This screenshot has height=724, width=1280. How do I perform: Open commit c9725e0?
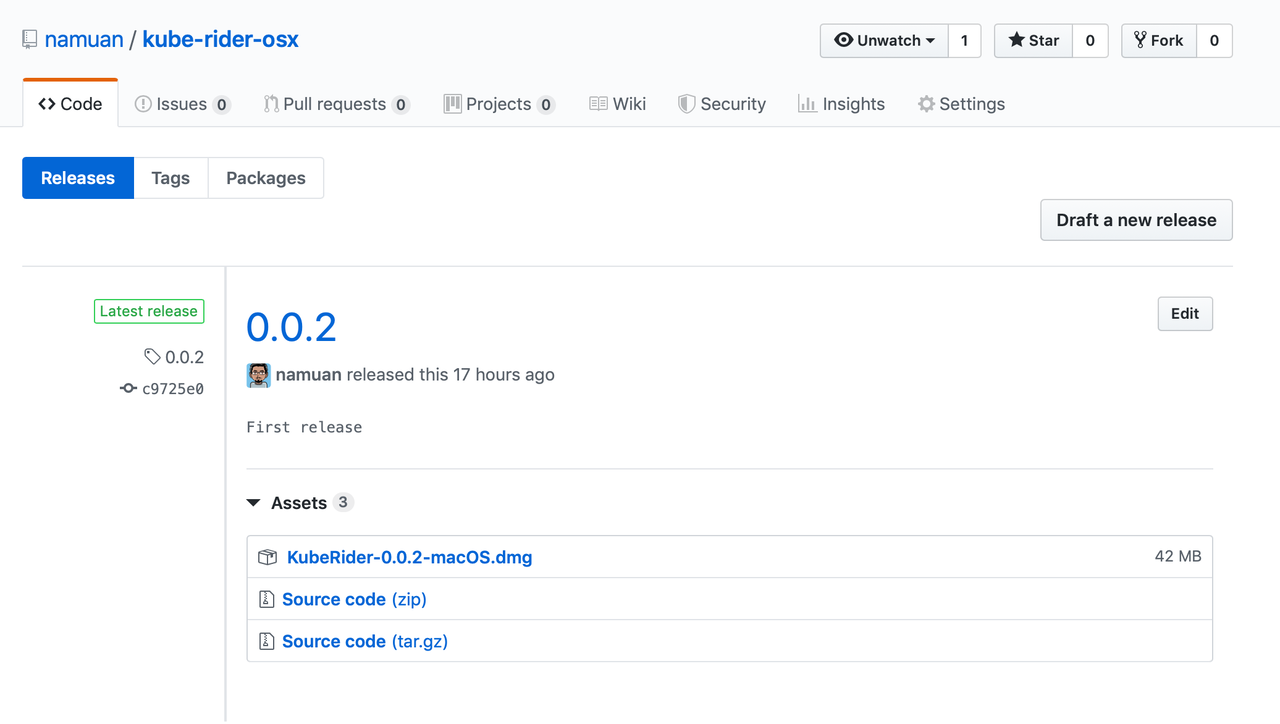[x=172, y=389]
